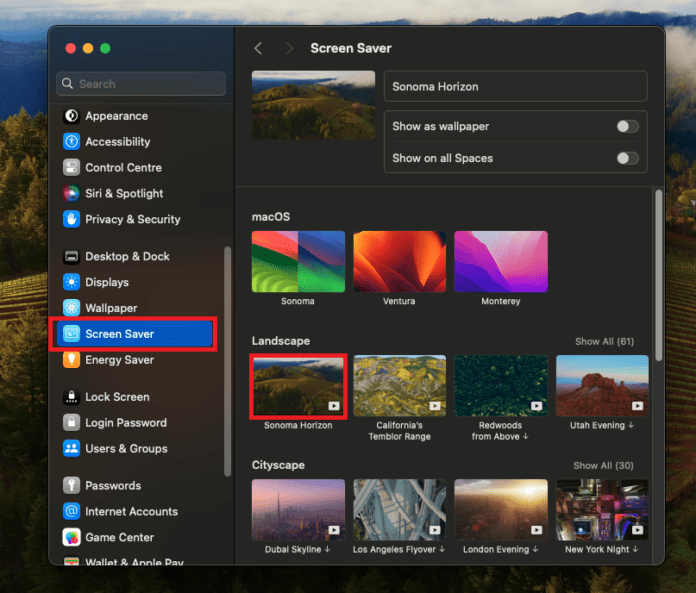Click the Appearance icon in sidebar
The width and height of the screenshot is (696, 593).
point(72,116)
